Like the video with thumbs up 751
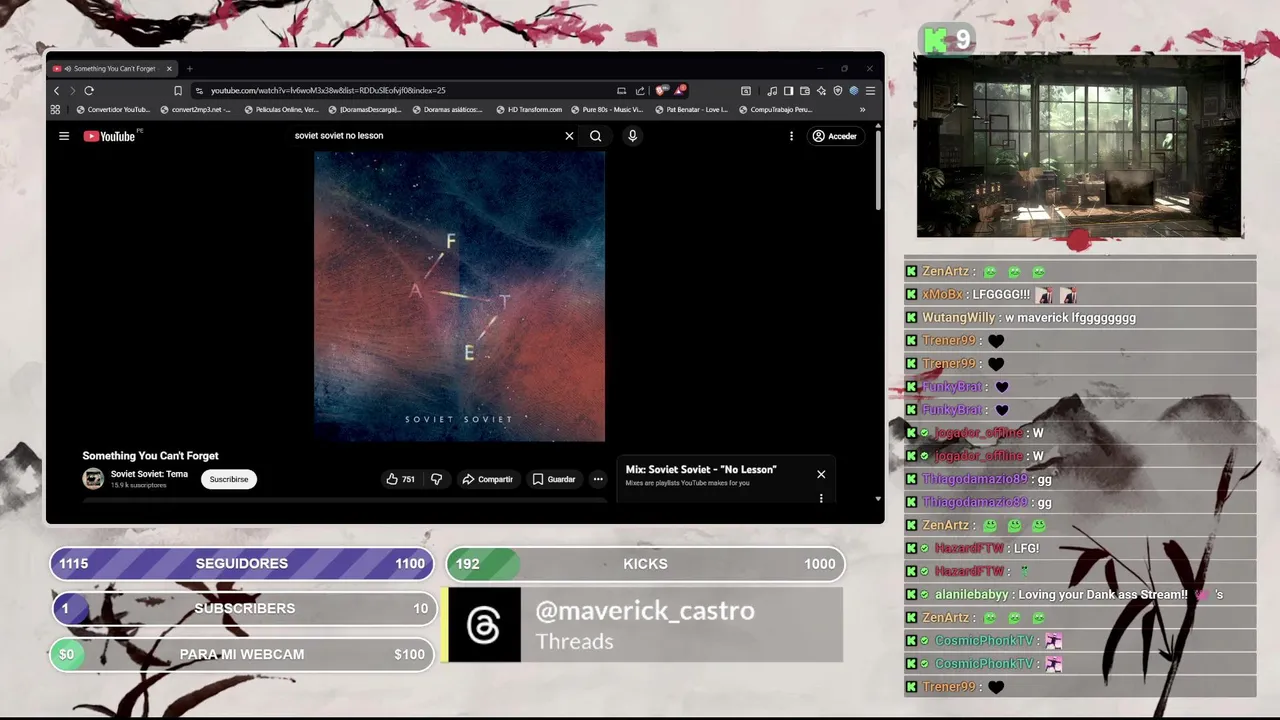The image size is (1280, 720). pyautogui.click(x=401, y=479)
